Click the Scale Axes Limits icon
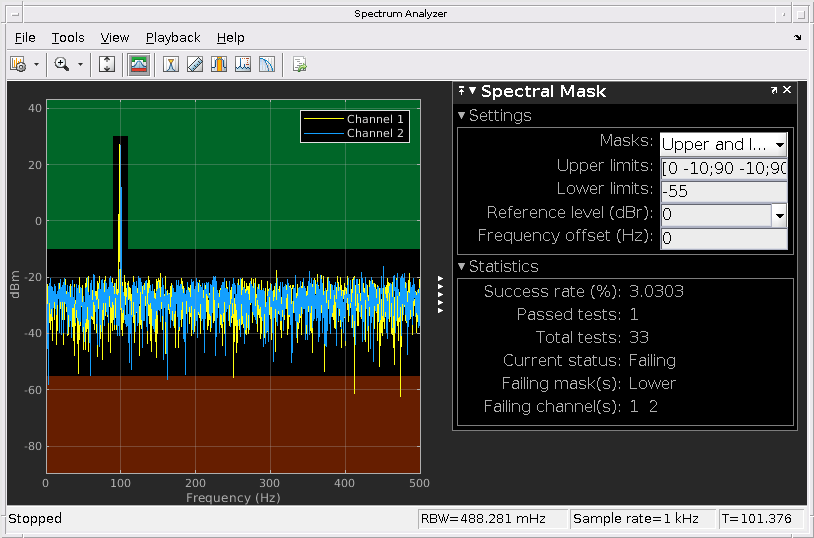This screenshot has height=538, width=814. point(108,64)
